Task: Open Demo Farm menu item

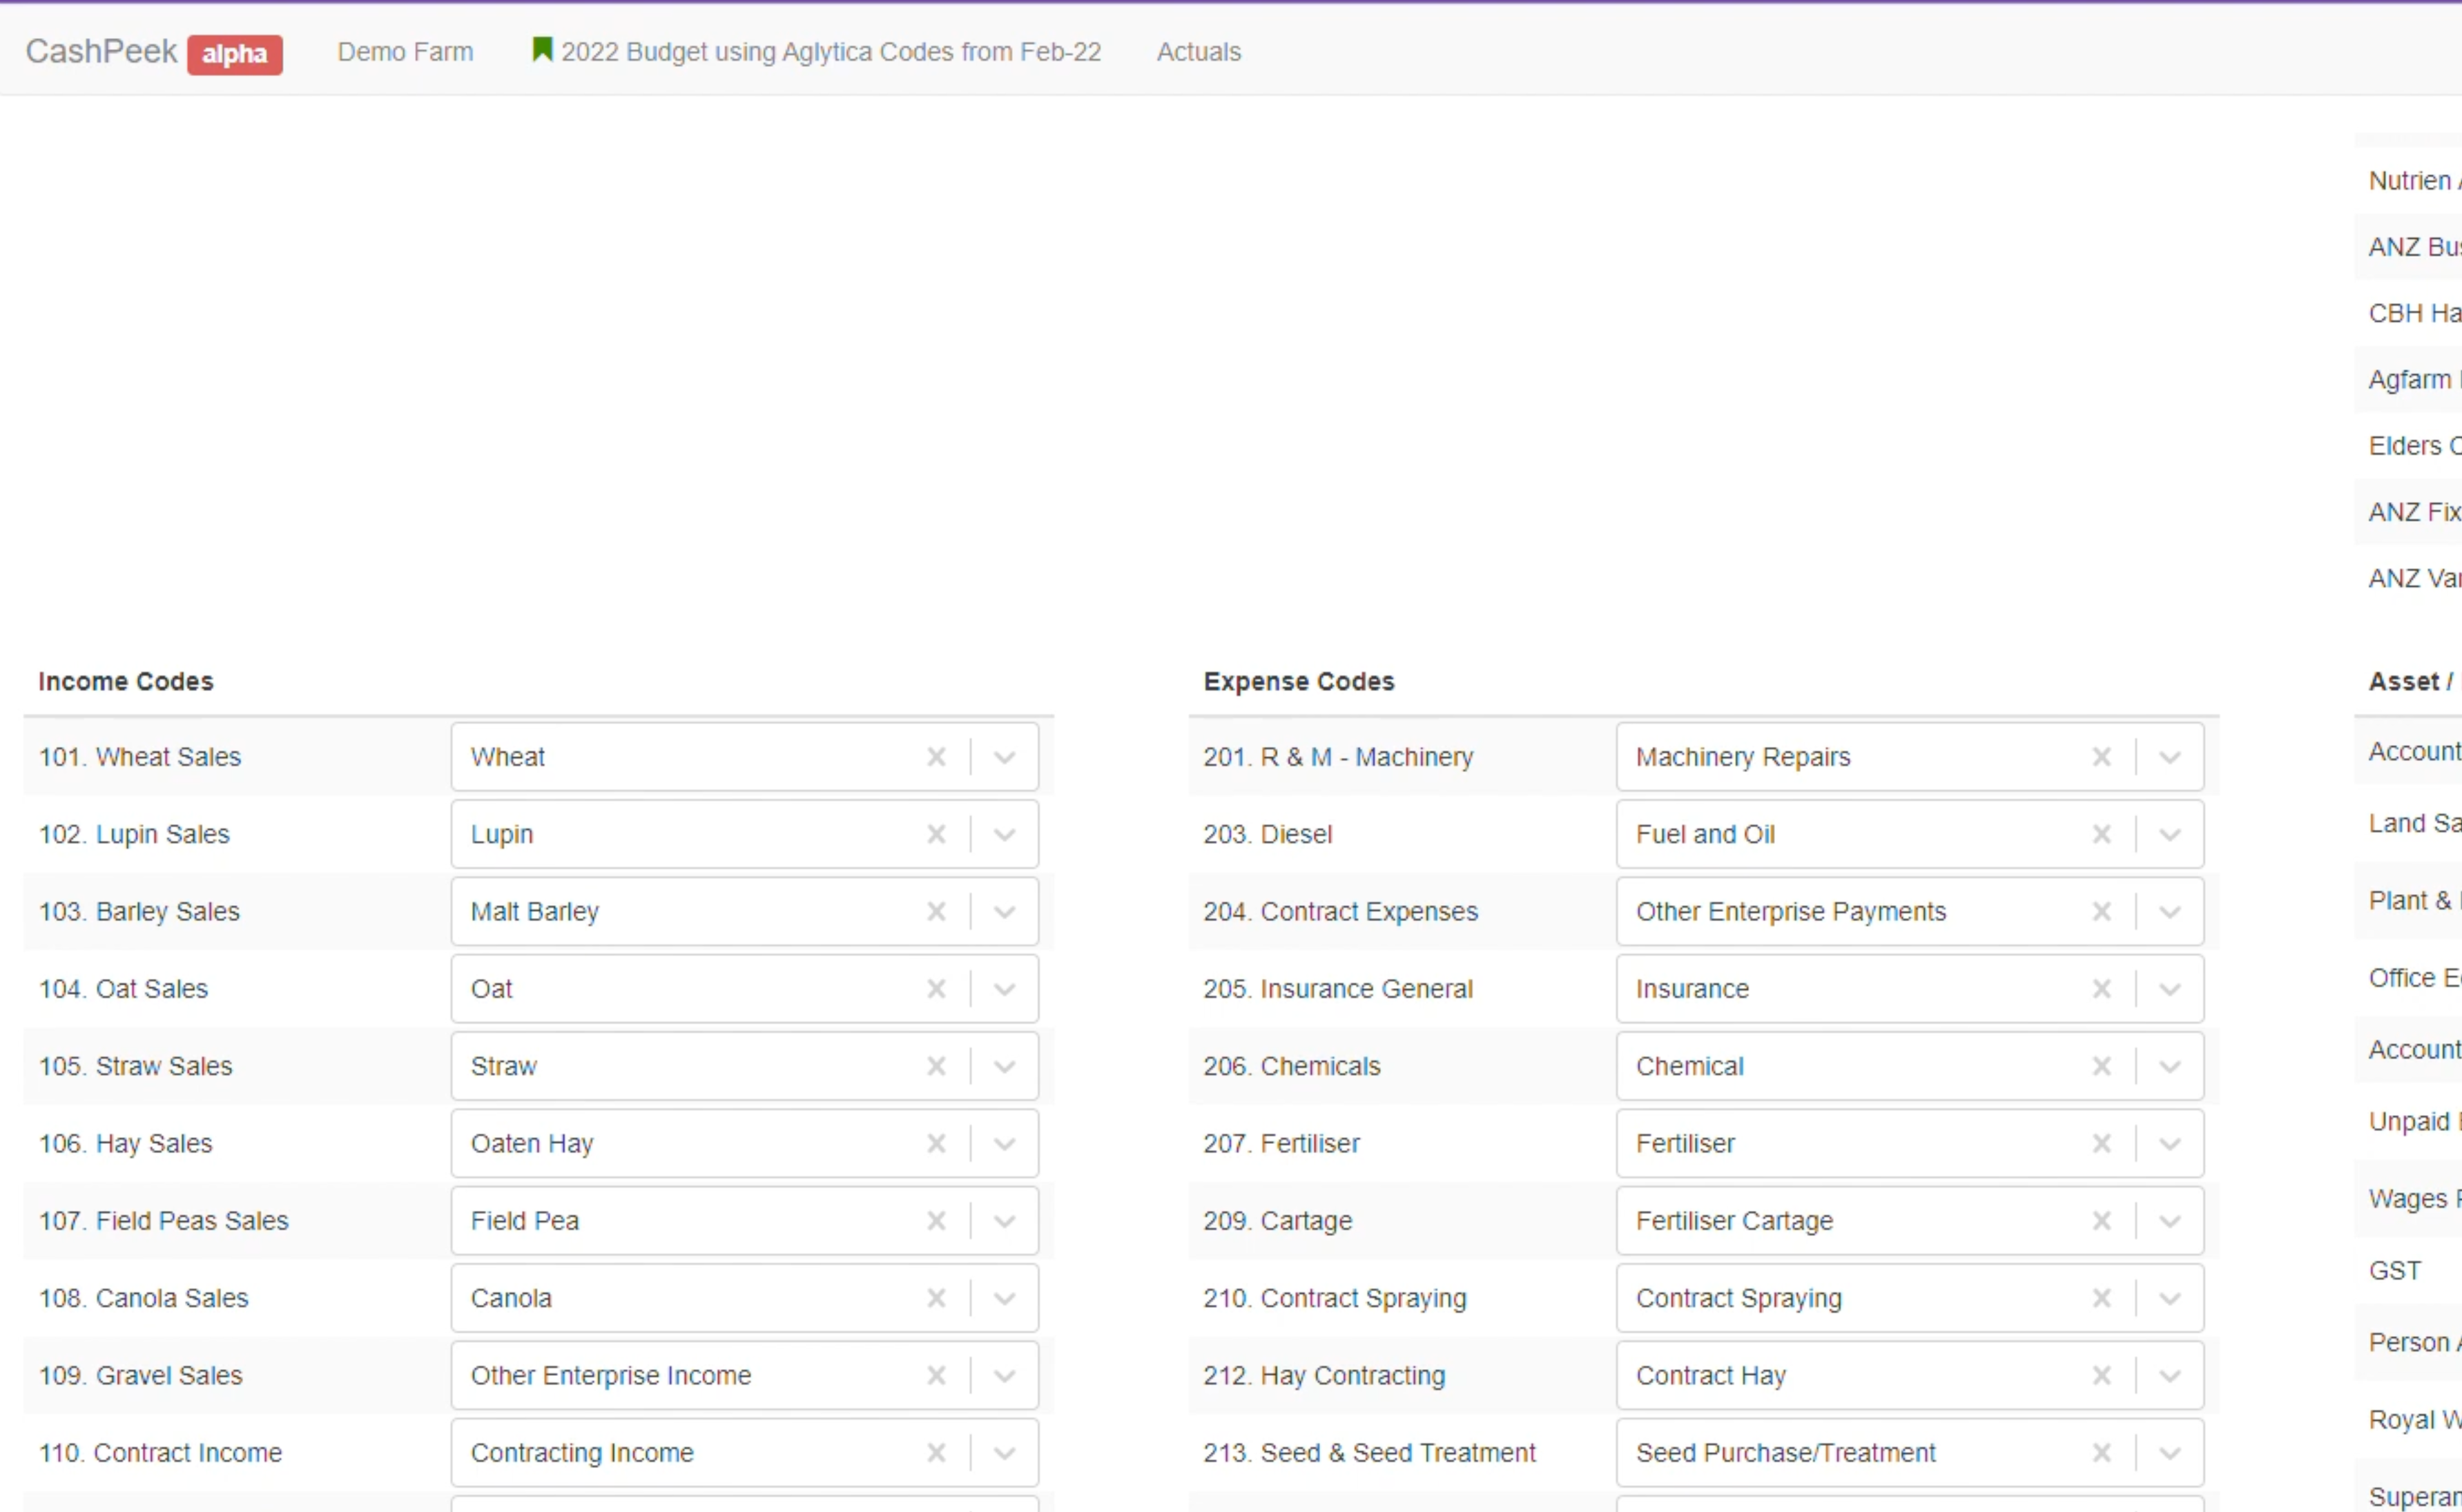Action: click(x=405, y=52)
